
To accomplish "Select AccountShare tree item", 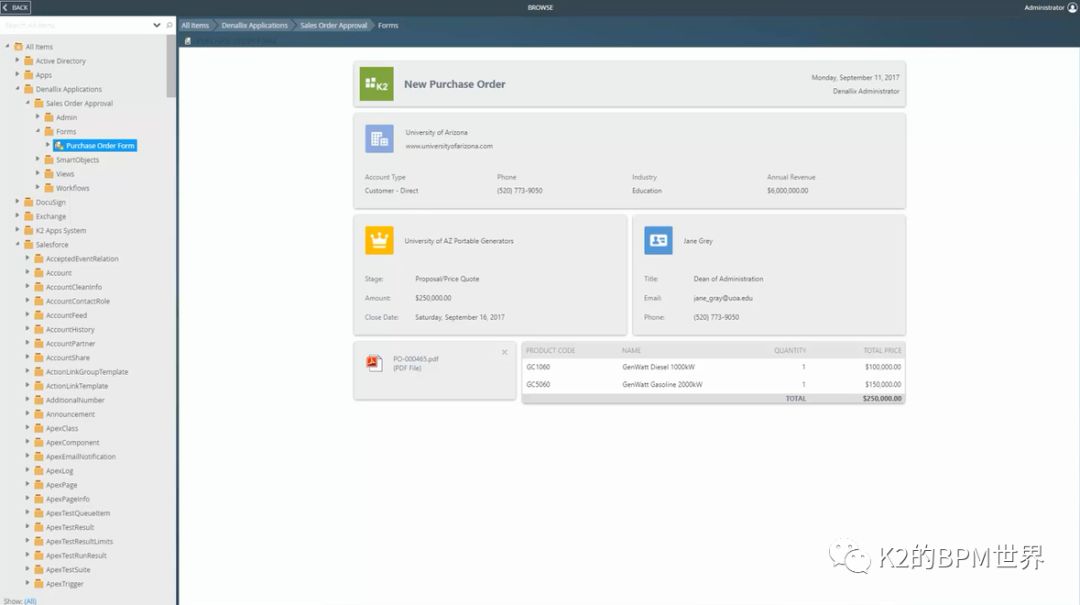I will (x=68, y=358).
